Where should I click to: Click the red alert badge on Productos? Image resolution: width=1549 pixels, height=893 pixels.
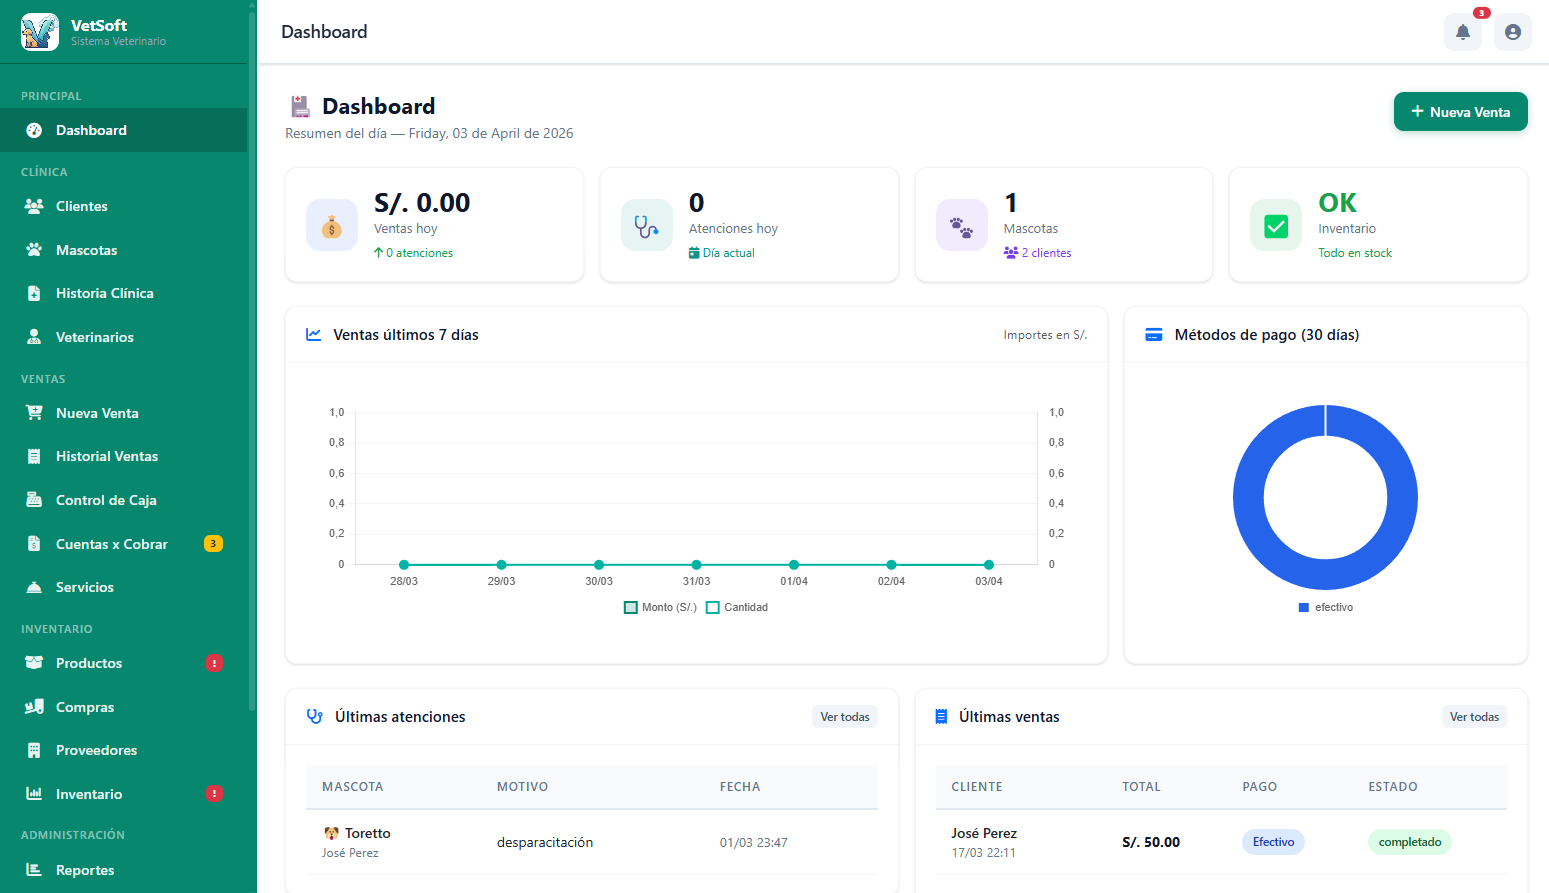click(x=214, y=663)
